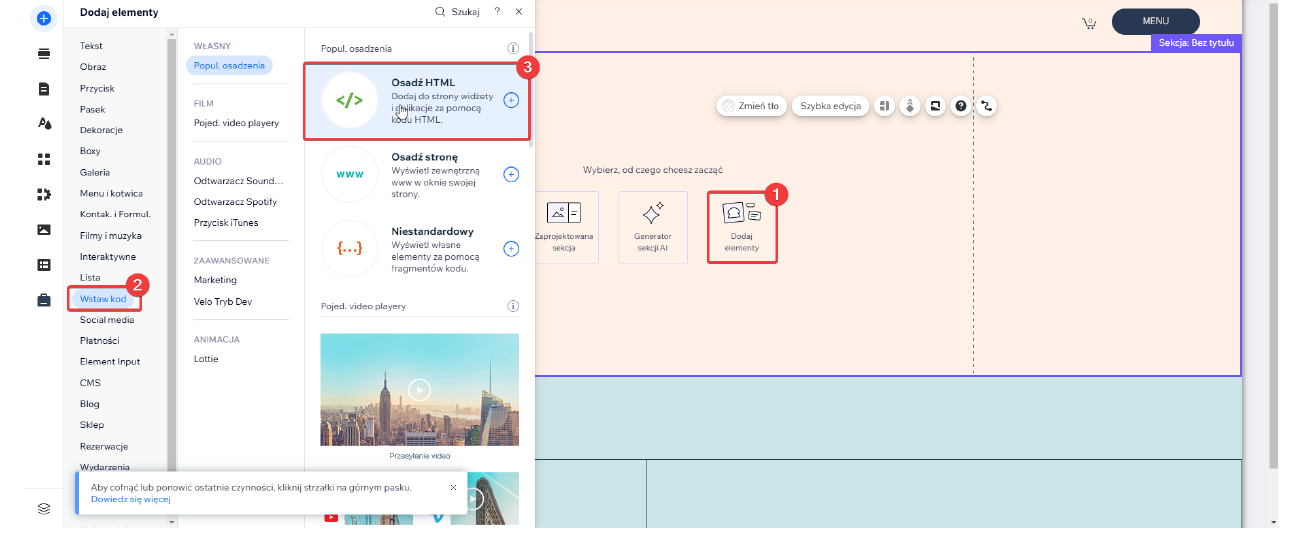Select the Blog category
1290x540 pixels.
click(90, 404)
